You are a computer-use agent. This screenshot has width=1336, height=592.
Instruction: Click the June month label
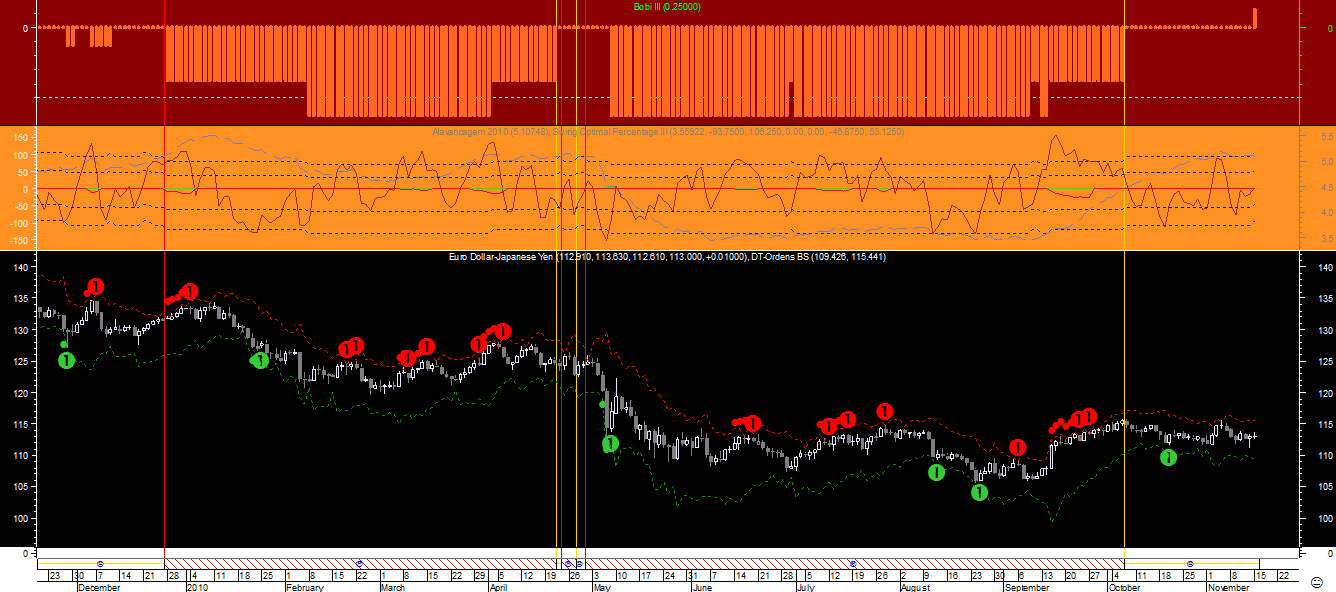pos(702,588)
